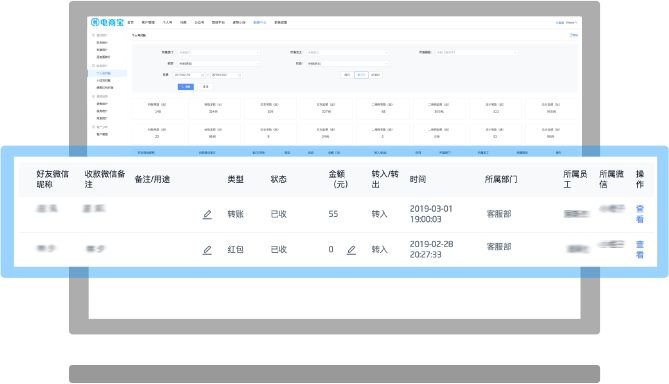
Task: Click the 好友微信昵称 column header
Action: pos(52,179)
